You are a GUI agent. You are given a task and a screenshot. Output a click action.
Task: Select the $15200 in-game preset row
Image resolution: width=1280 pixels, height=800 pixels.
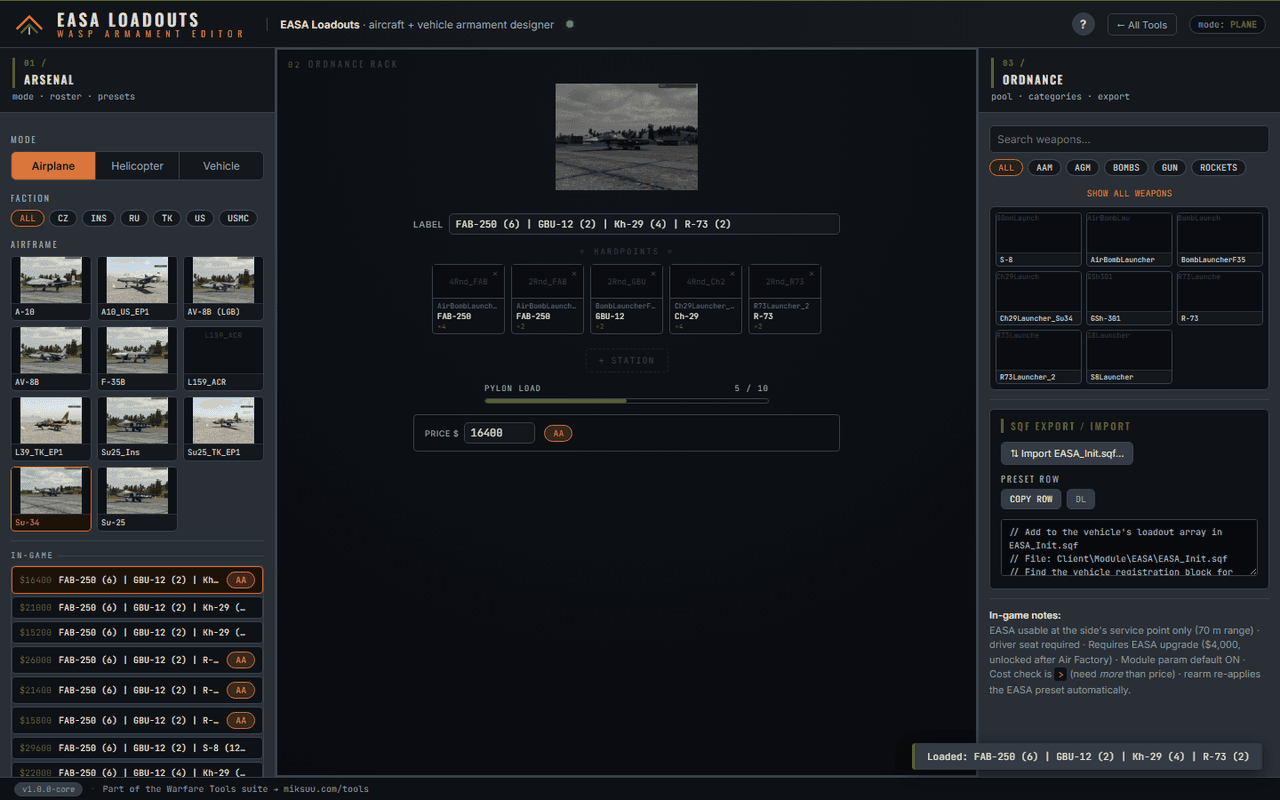[137, 632]
